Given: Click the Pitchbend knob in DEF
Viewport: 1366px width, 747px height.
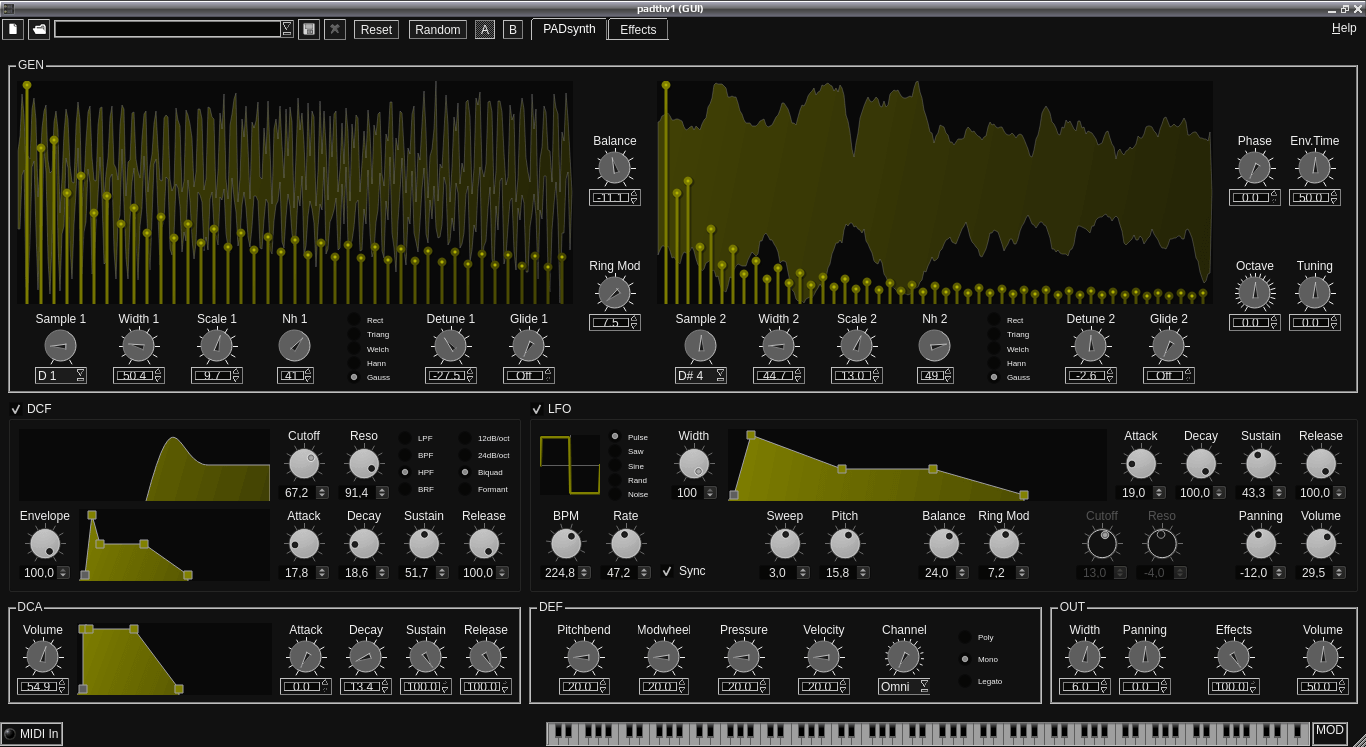Looking at the screenshot, I should [x=584, y=657].
